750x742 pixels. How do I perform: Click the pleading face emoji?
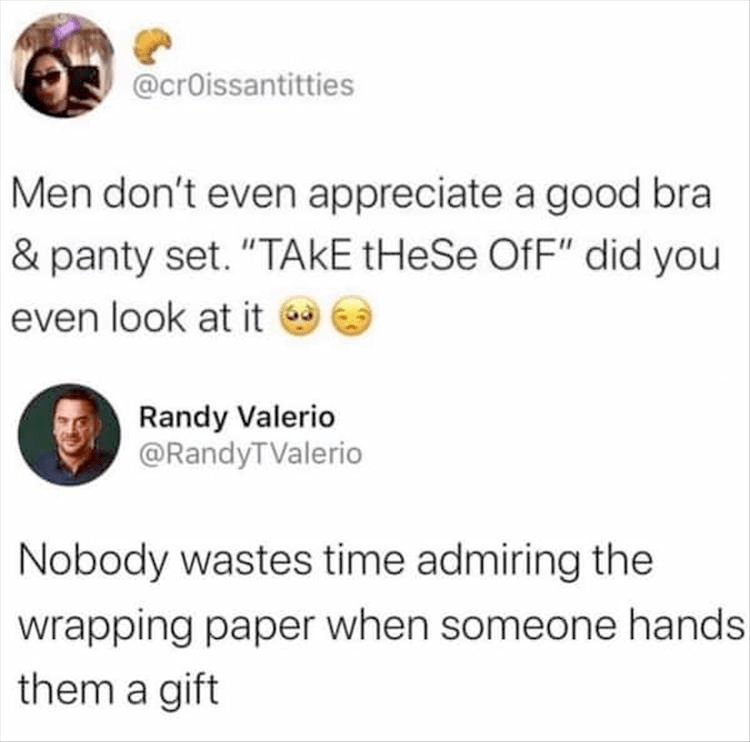point(301,317)
